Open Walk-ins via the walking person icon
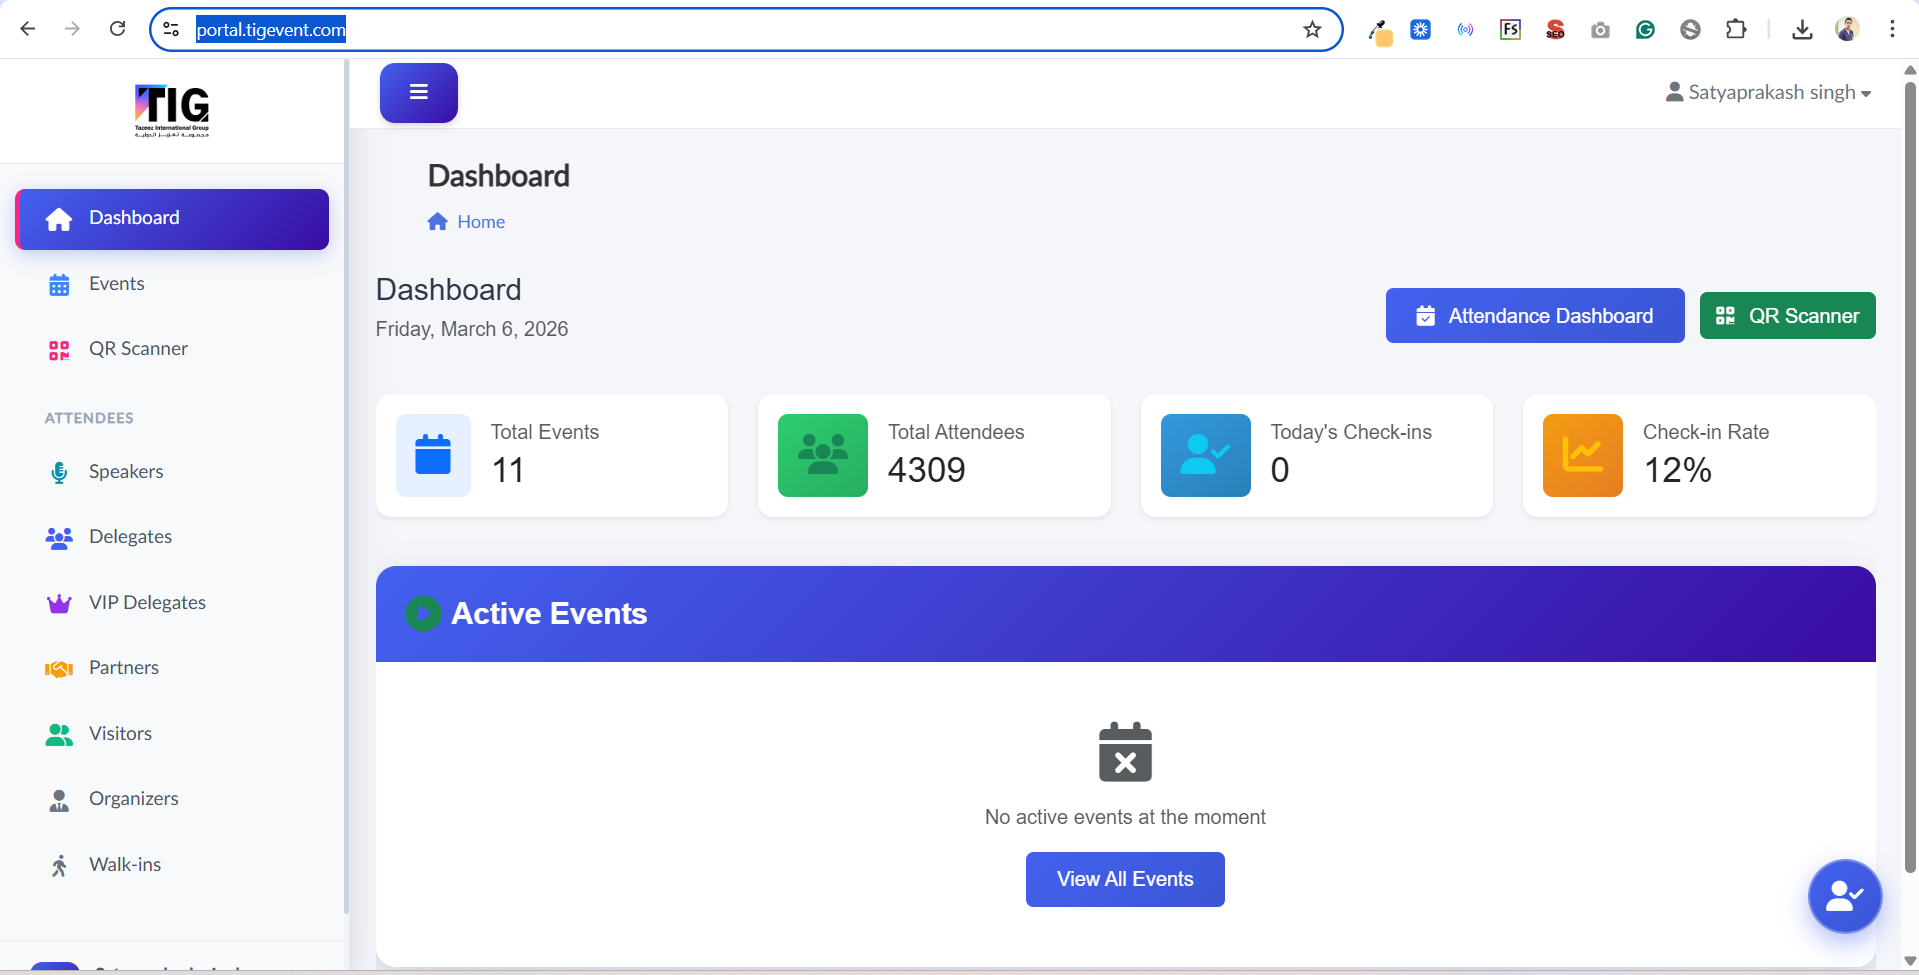Viewport: 1919px width, 975px height. point(59,864)
